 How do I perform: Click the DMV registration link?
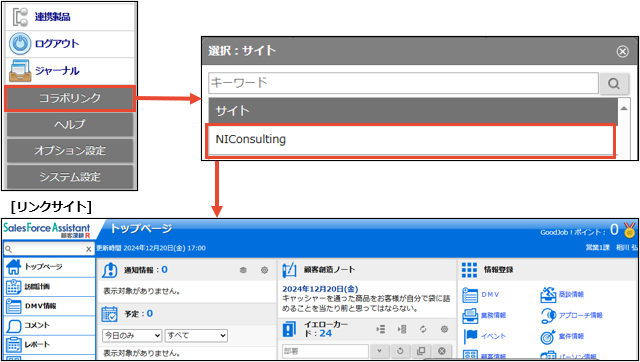pyautogui.click(x=490, y=295)
